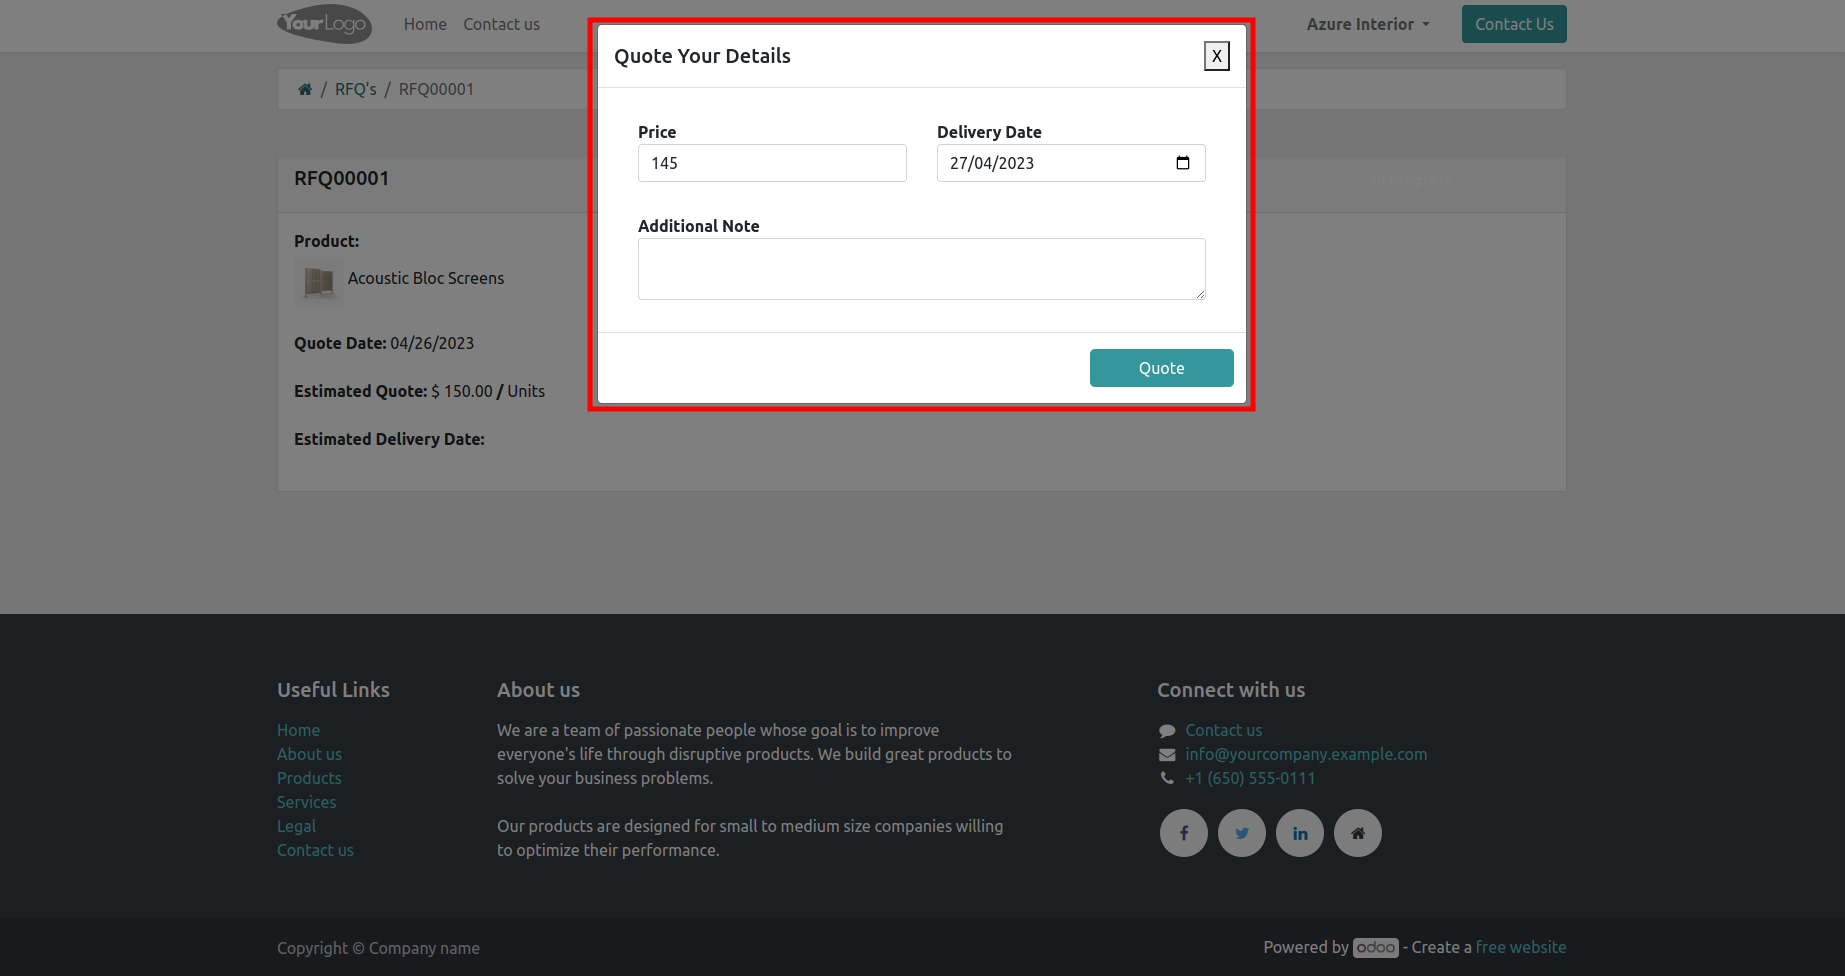Click the YourLogo company logo
The height and width of the screenshot is (976, 1845).
(324, 24)
